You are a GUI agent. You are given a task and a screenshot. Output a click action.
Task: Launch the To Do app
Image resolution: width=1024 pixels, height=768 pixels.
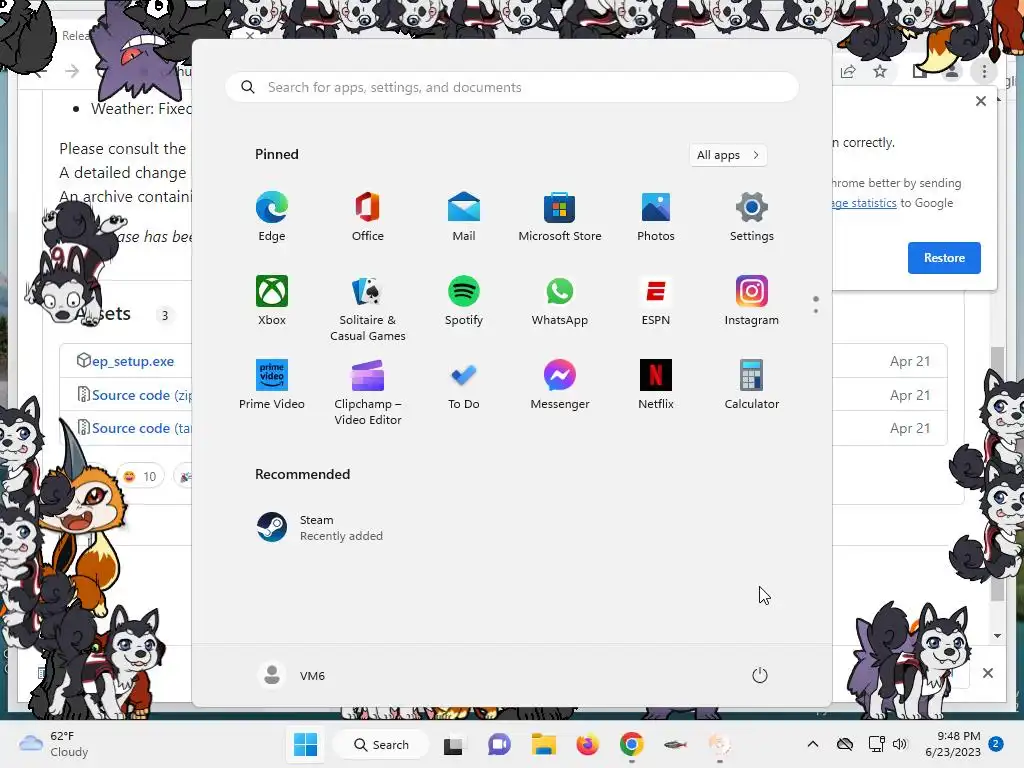coord(464,385)
